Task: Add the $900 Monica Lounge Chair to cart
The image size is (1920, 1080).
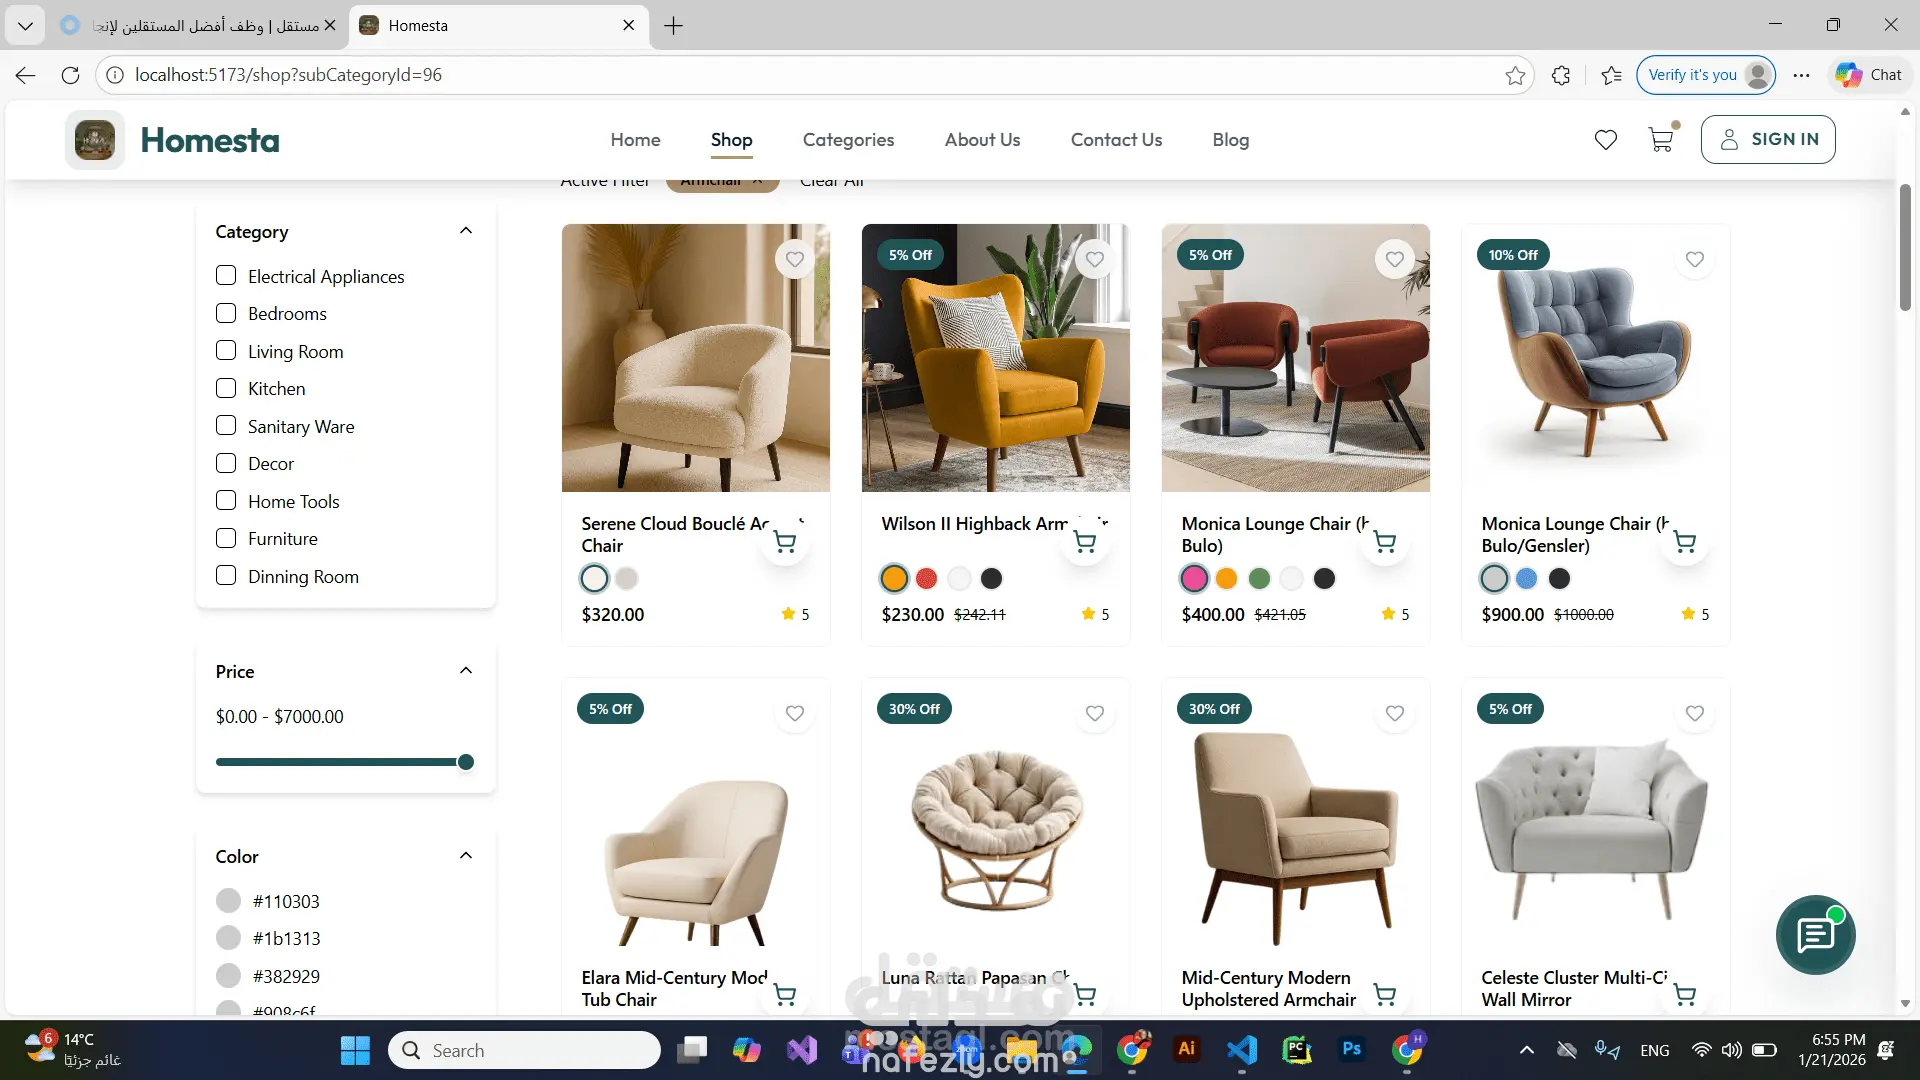Action: click(1684, 542)
